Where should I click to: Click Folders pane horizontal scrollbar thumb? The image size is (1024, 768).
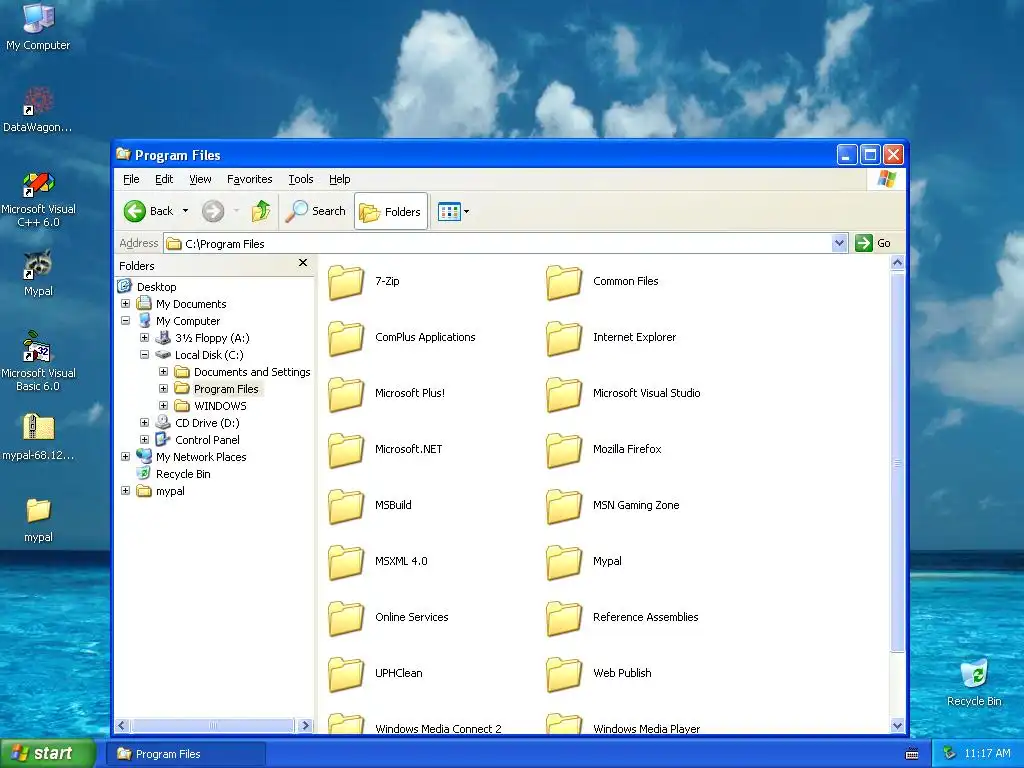point(213,726)
